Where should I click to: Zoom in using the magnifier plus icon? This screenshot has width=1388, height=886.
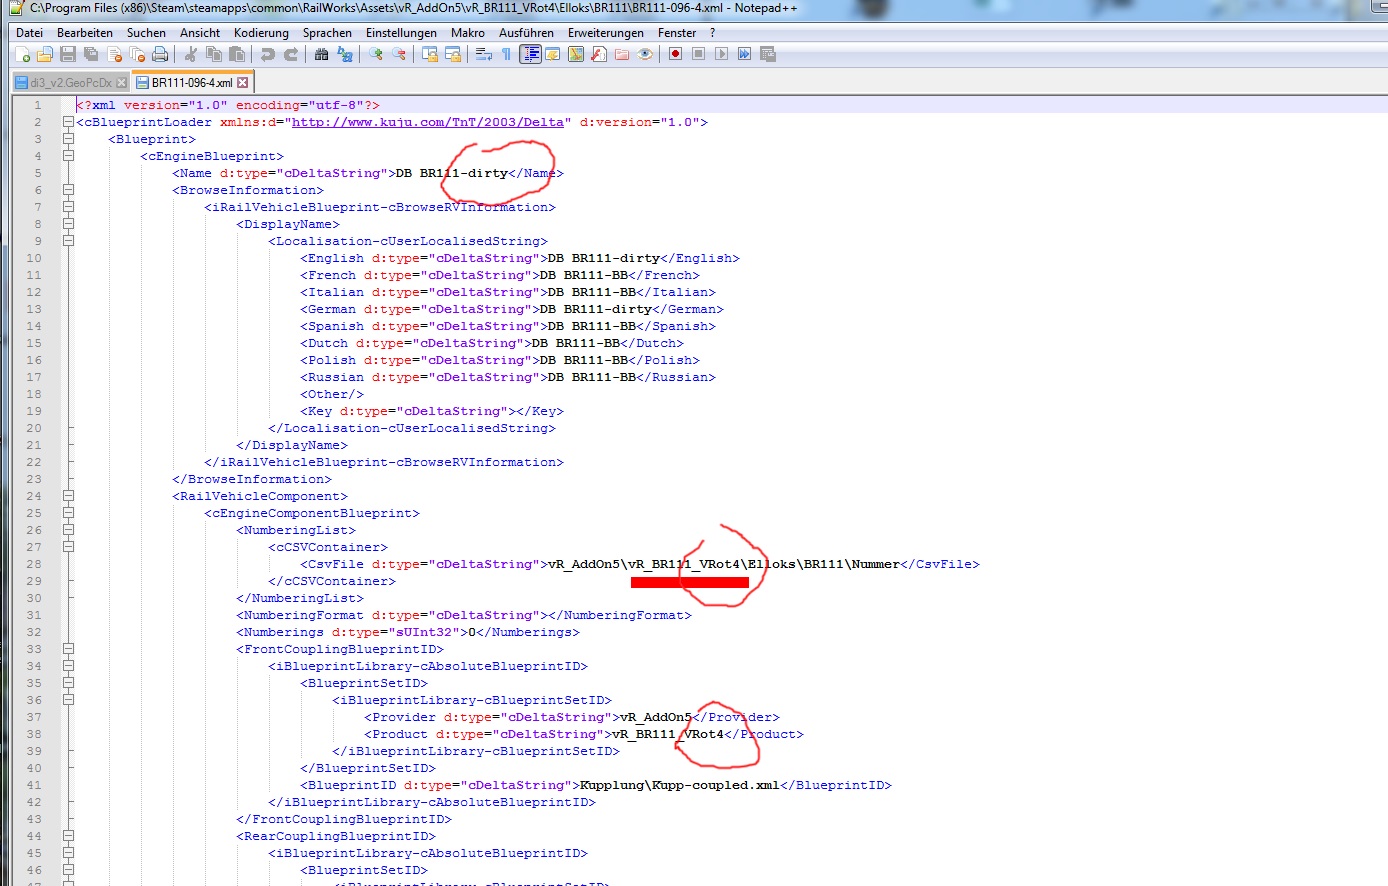[x=375, y=54]
